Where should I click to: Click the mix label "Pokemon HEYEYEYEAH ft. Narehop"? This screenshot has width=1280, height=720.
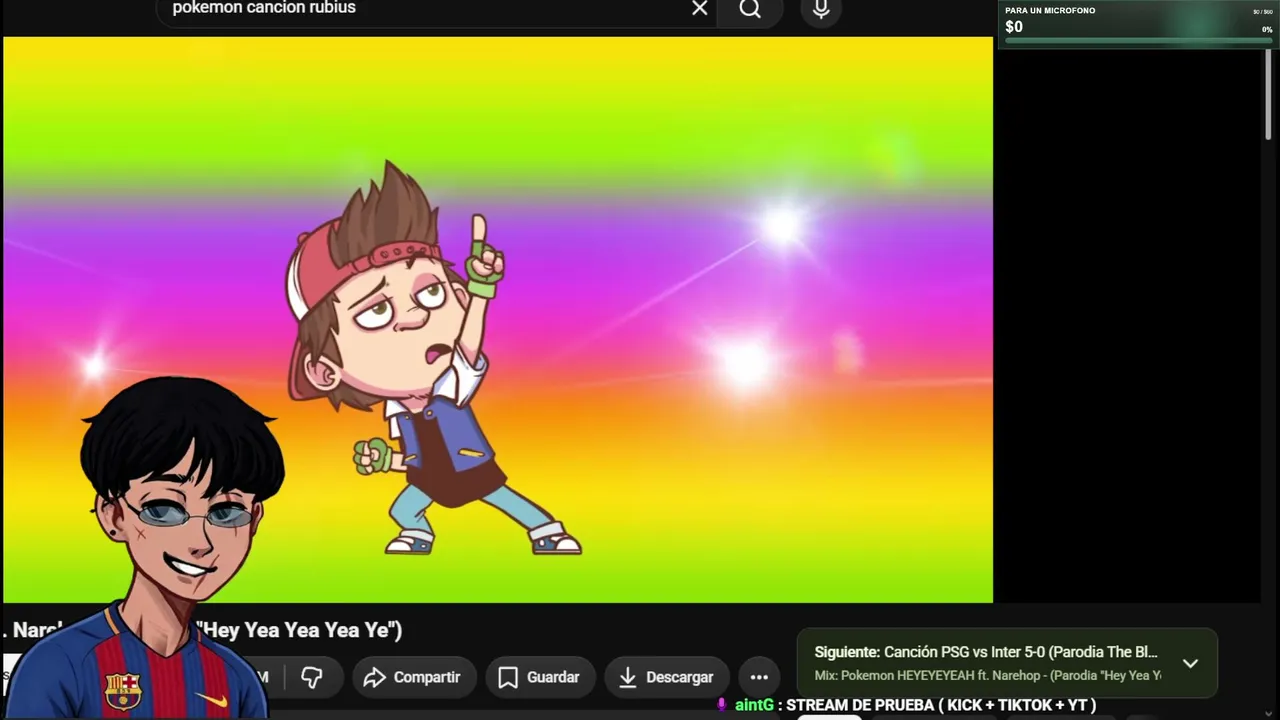point(988,676)
